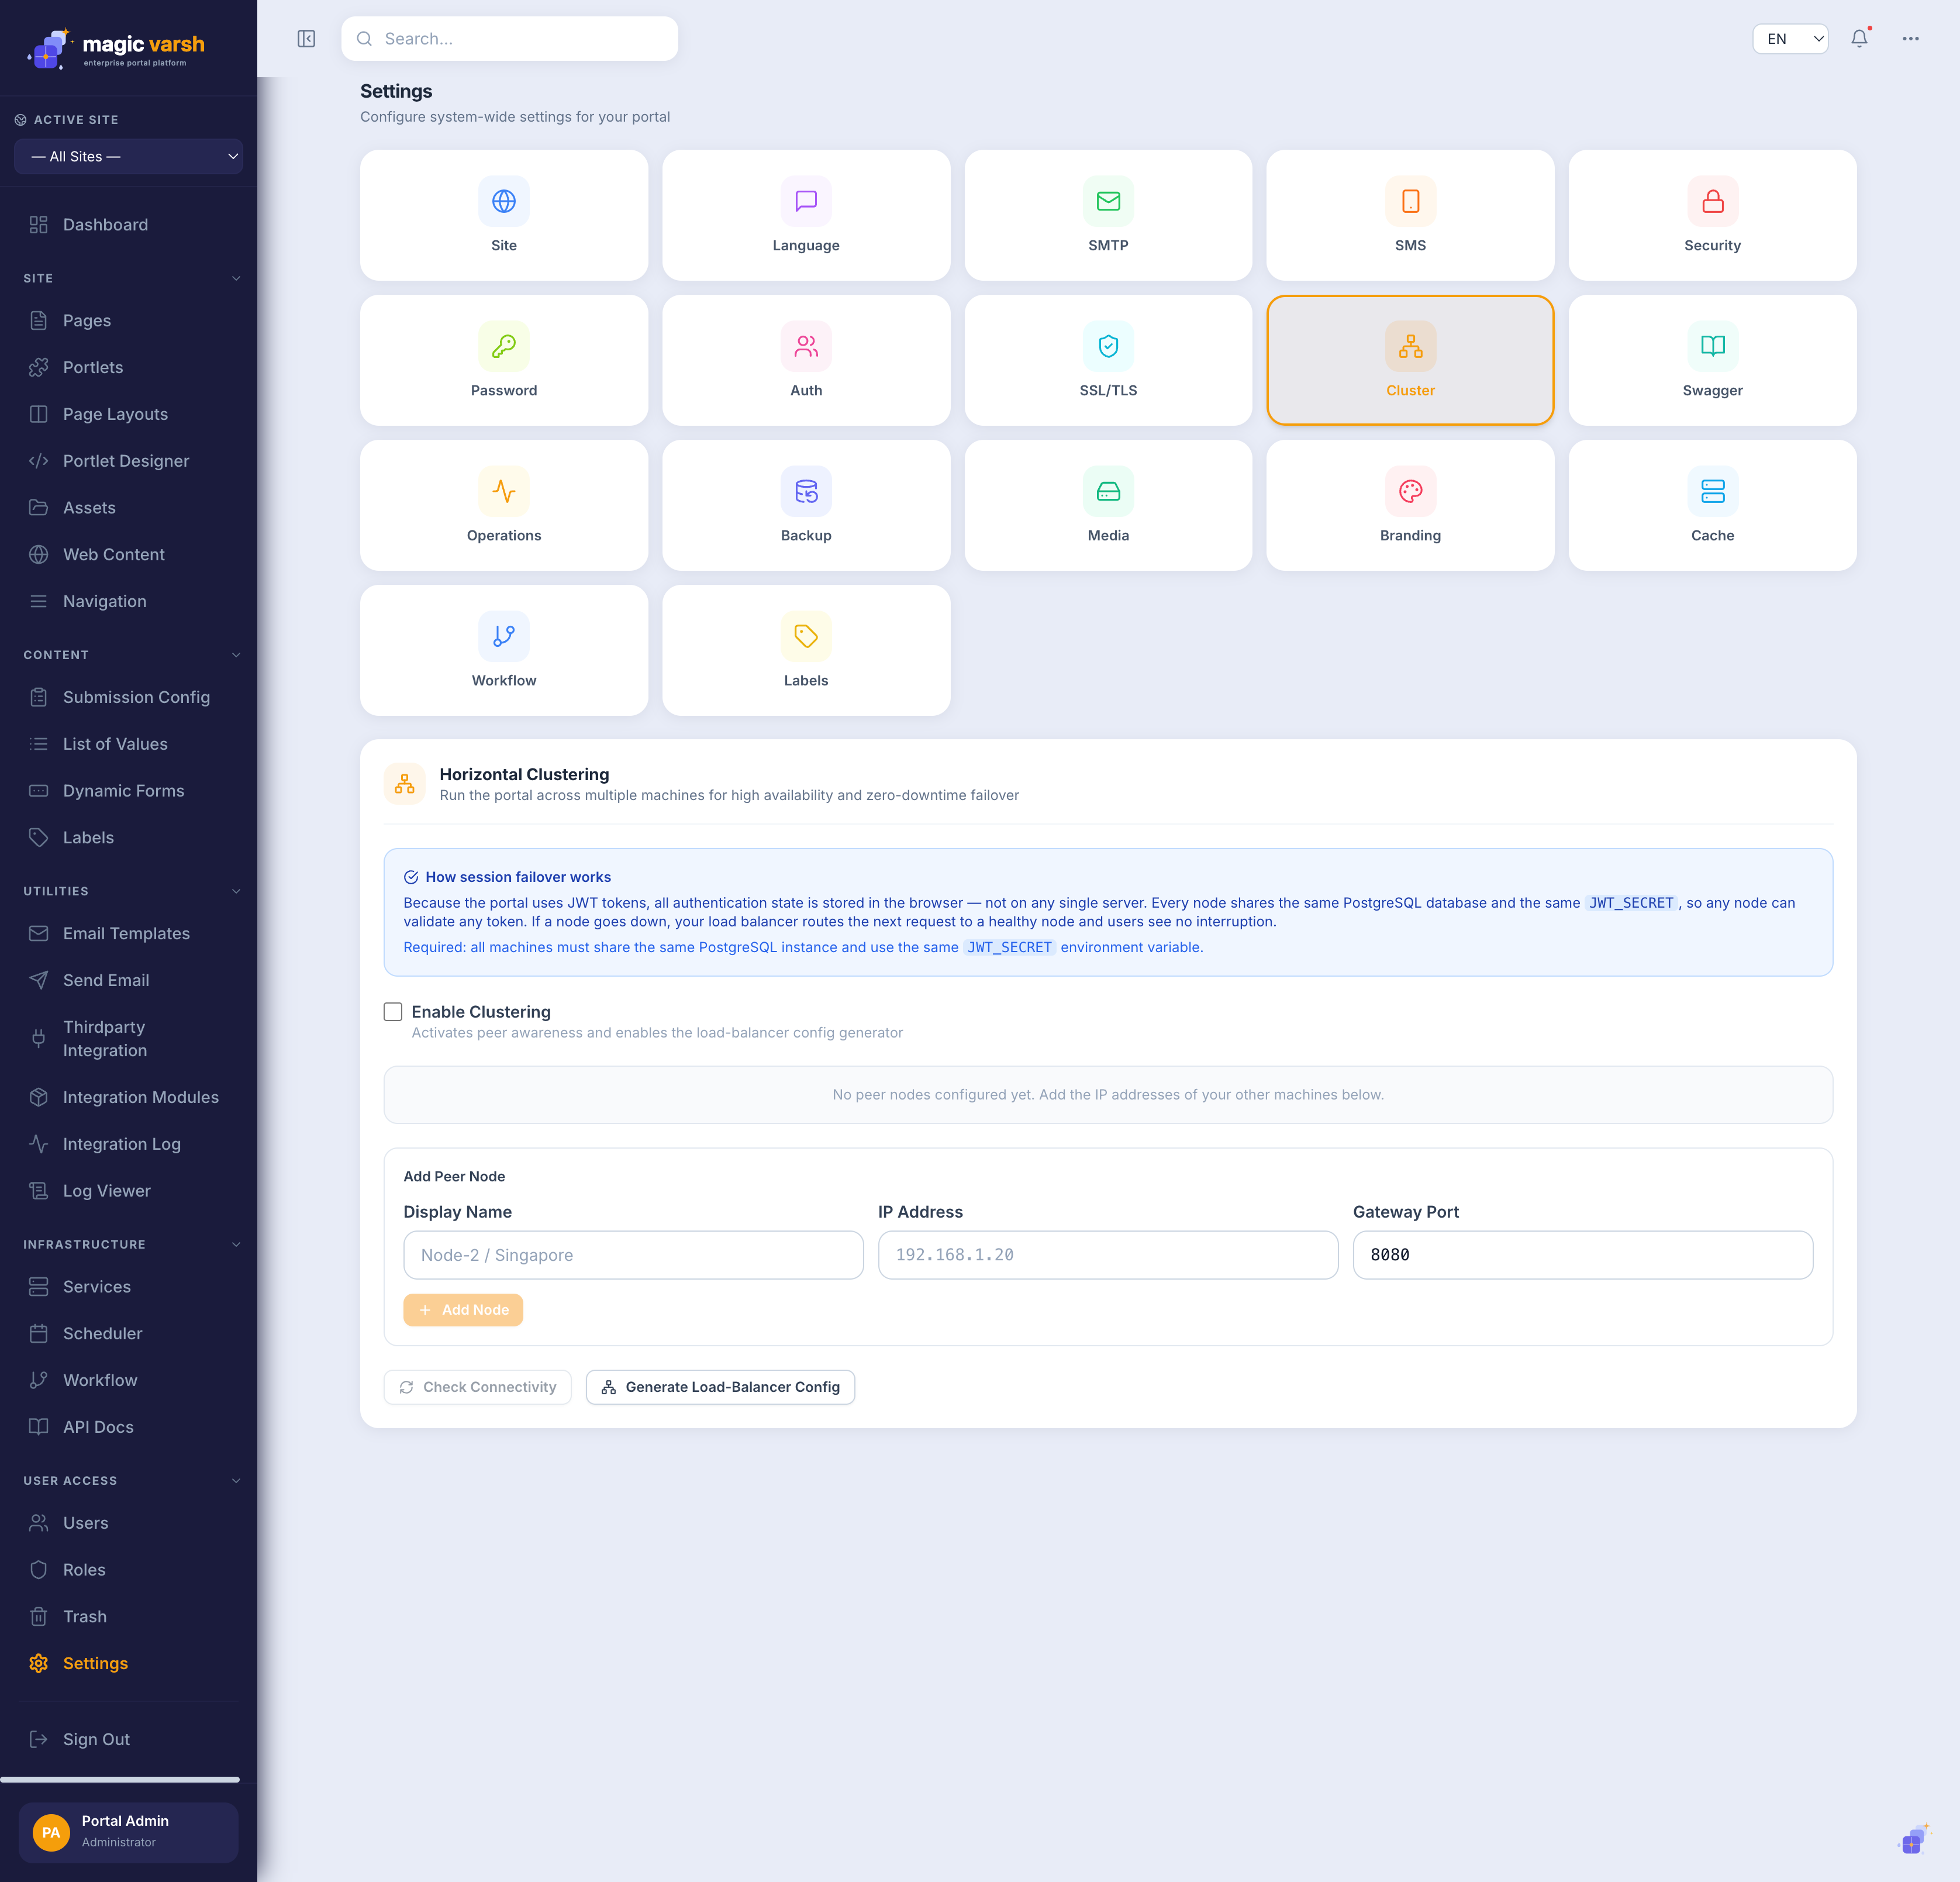Open Web Content in the sidebar

point(128,554)
